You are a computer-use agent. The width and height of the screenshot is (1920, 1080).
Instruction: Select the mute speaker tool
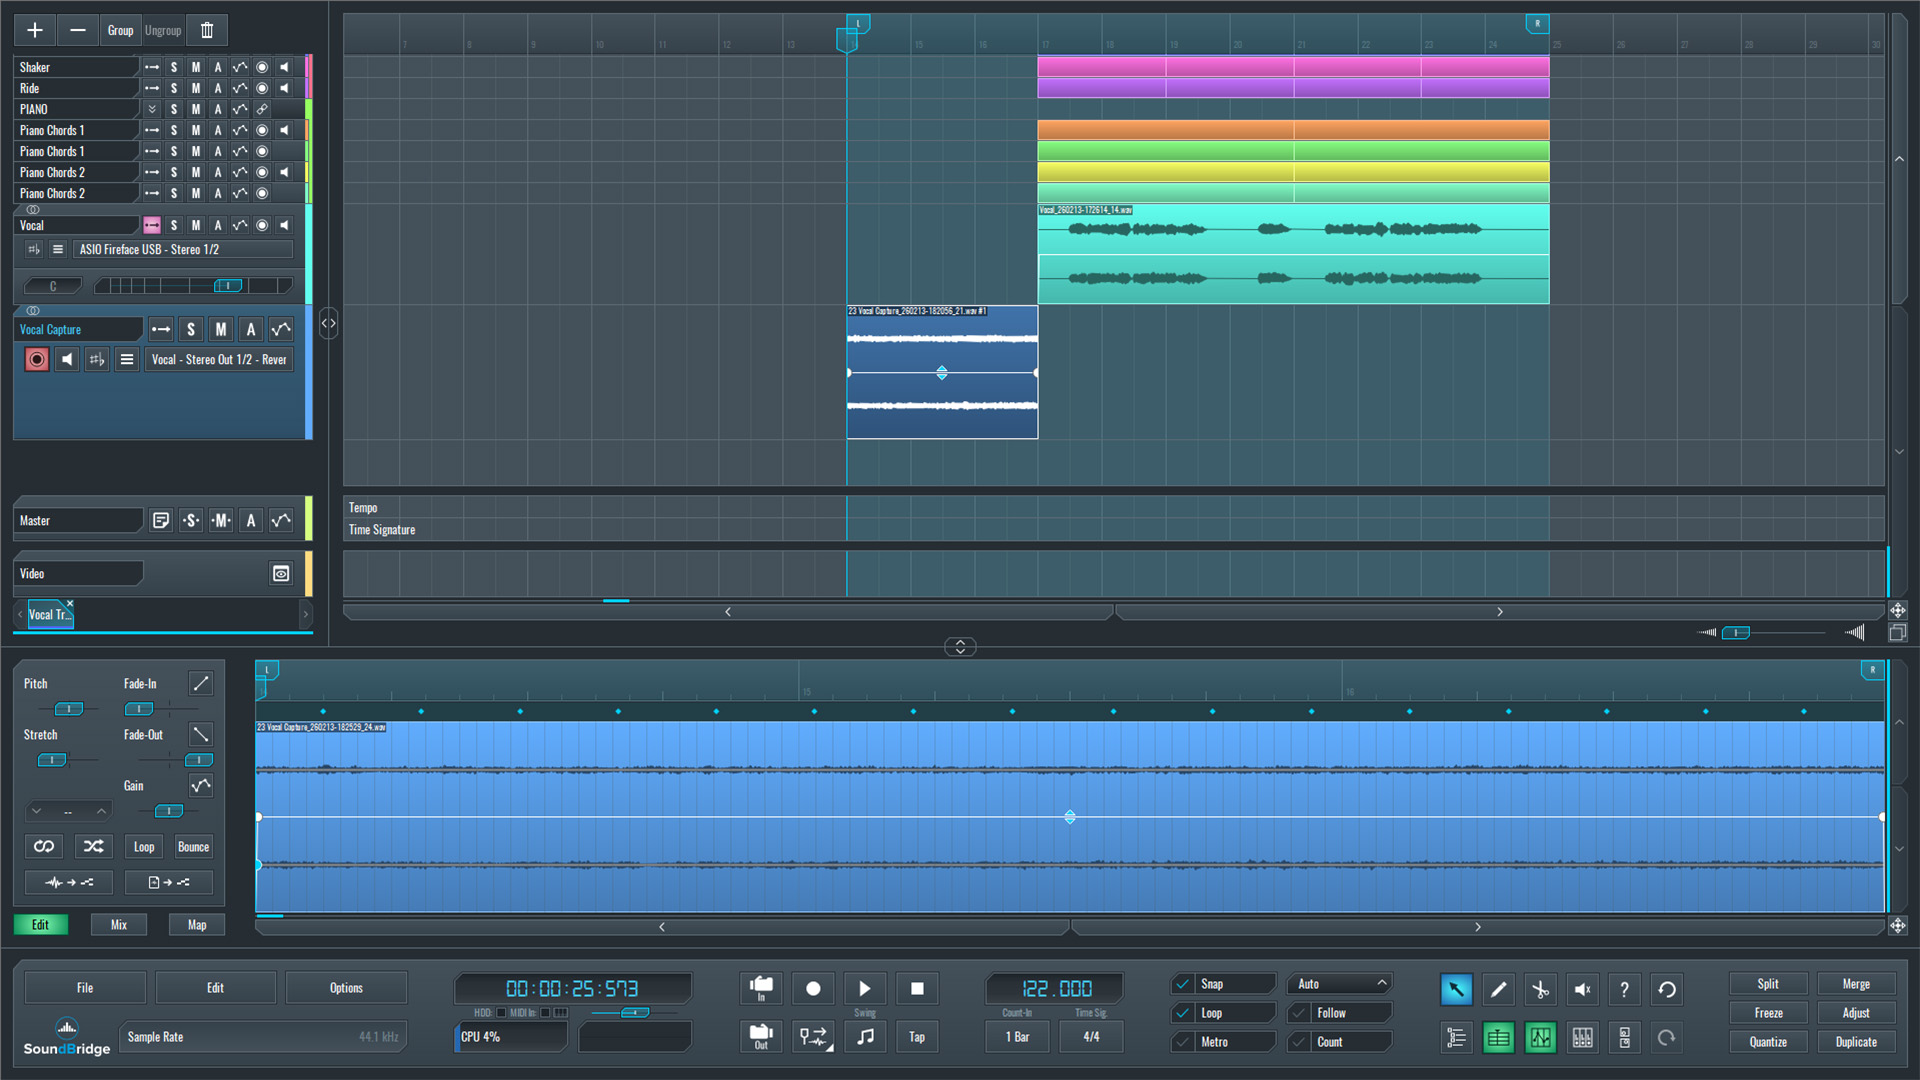click(1582, 989)
